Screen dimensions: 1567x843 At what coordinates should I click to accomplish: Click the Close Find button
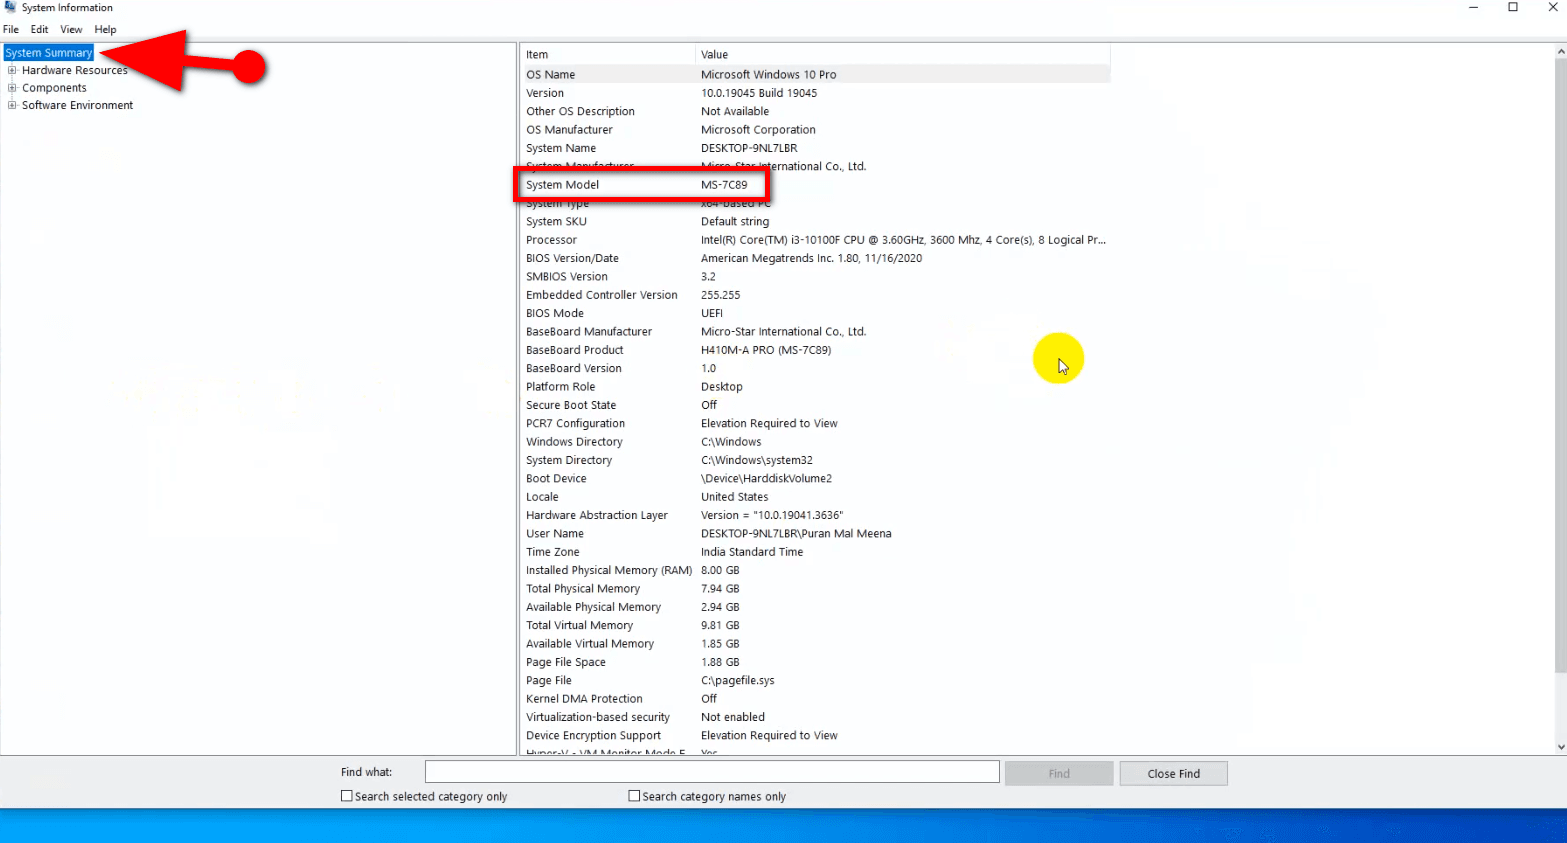tap(1173, 773)
